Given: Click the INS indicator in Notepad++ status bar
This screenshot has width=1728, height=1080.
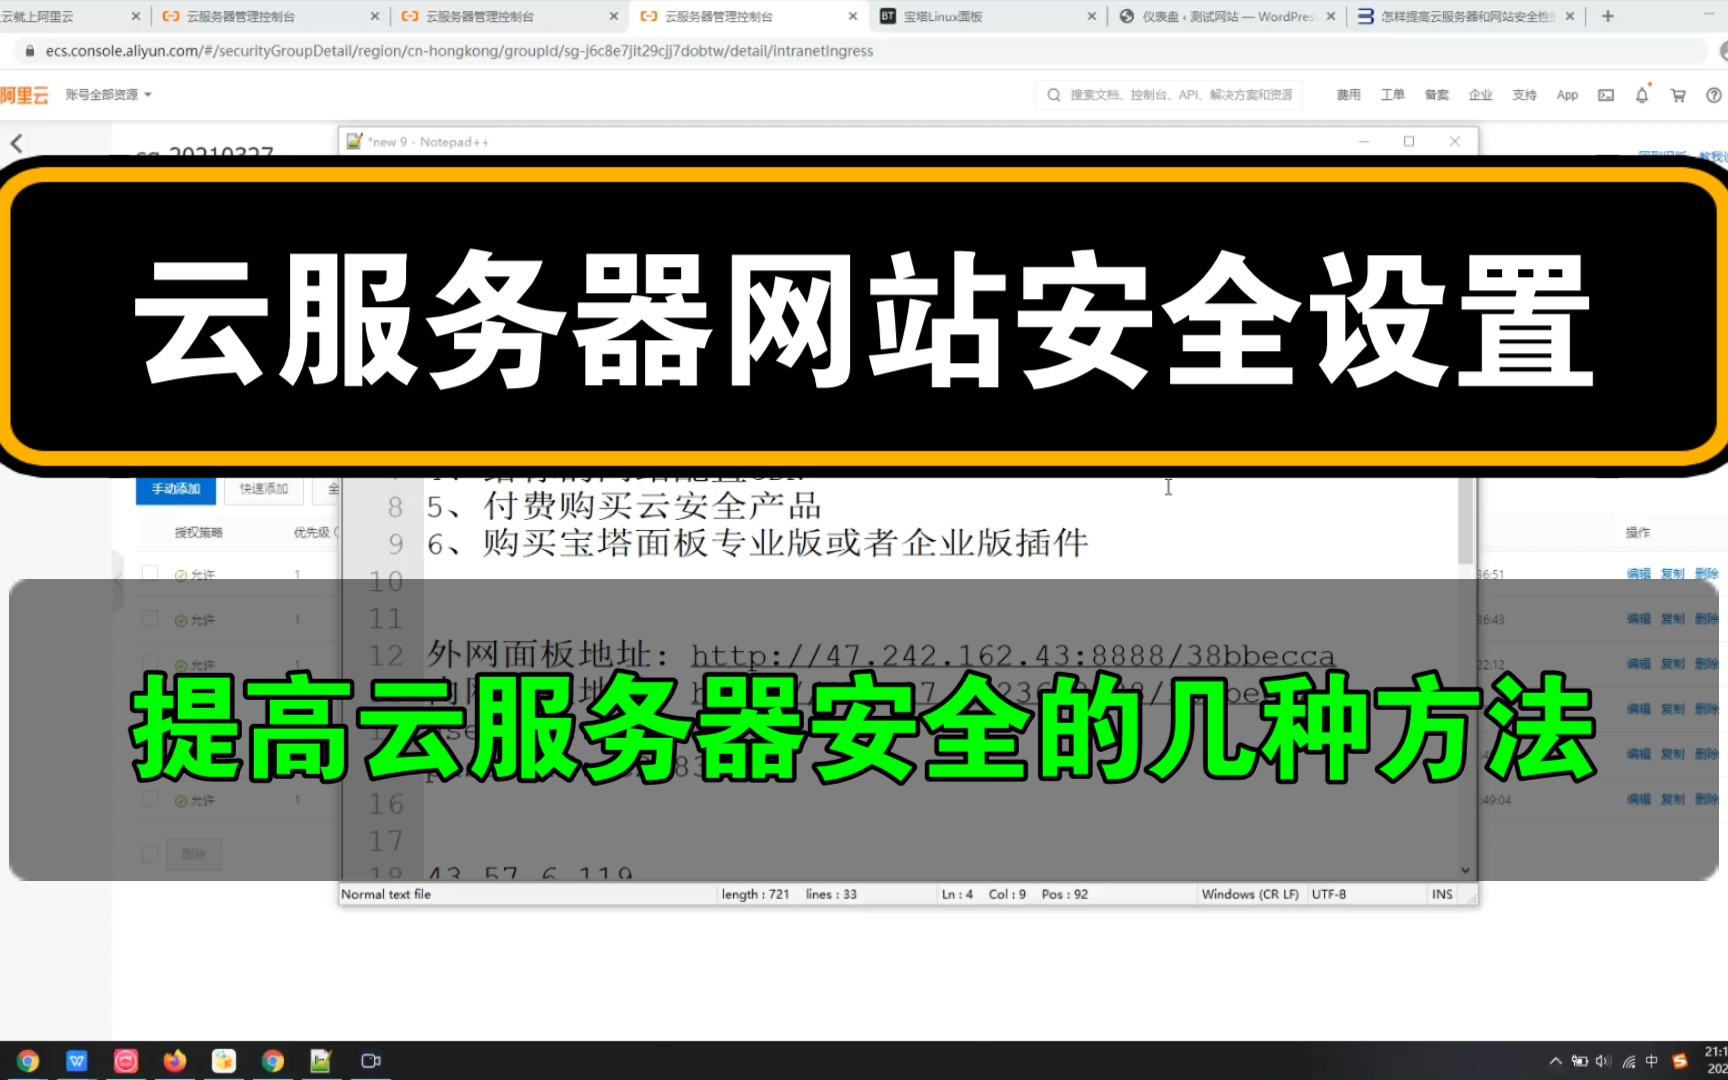Looking at the screenshot, I should click(x=1442, y=894).
